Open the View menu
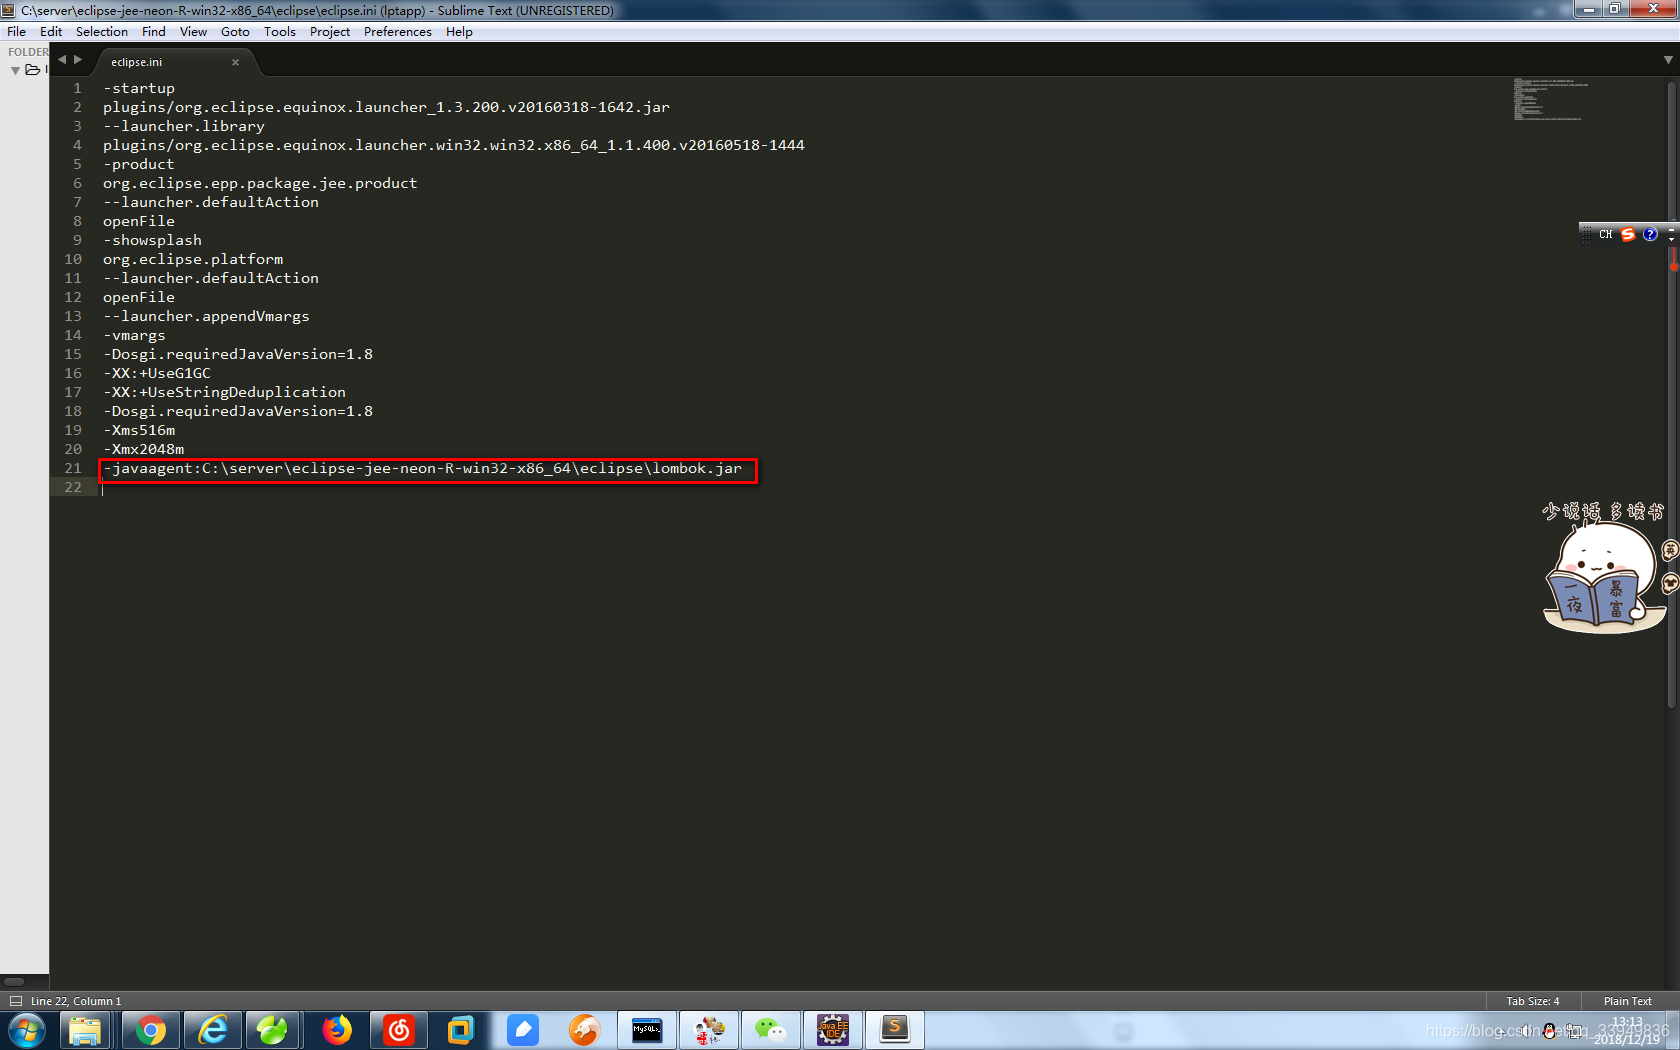This screenshot has width=1680, height=1050. click(x=193, y=32)
